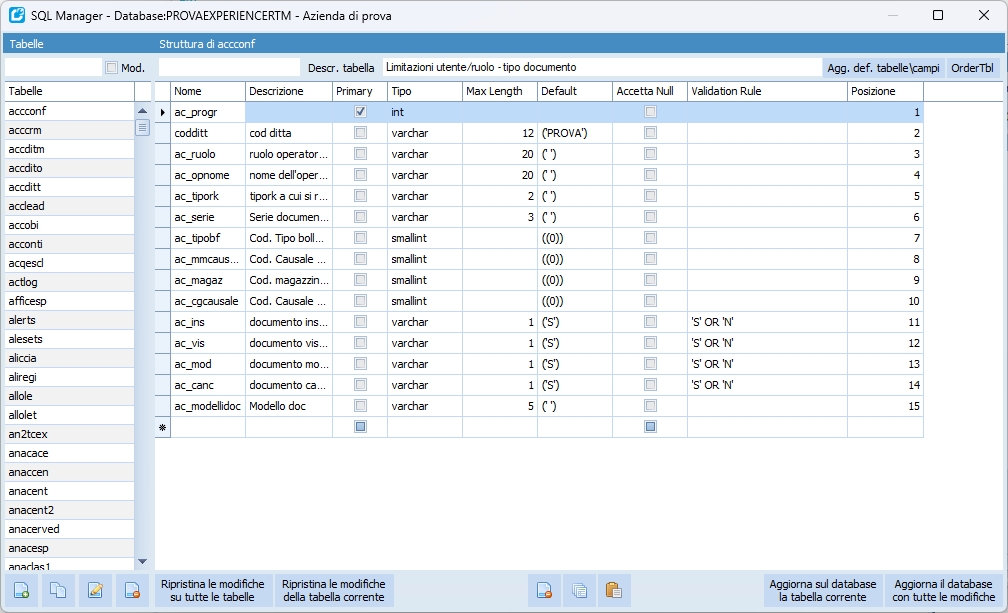This screenshot has width=1008, height=613.
Task: Toggle the Mod. checkbox
Action: click(112, 67)
